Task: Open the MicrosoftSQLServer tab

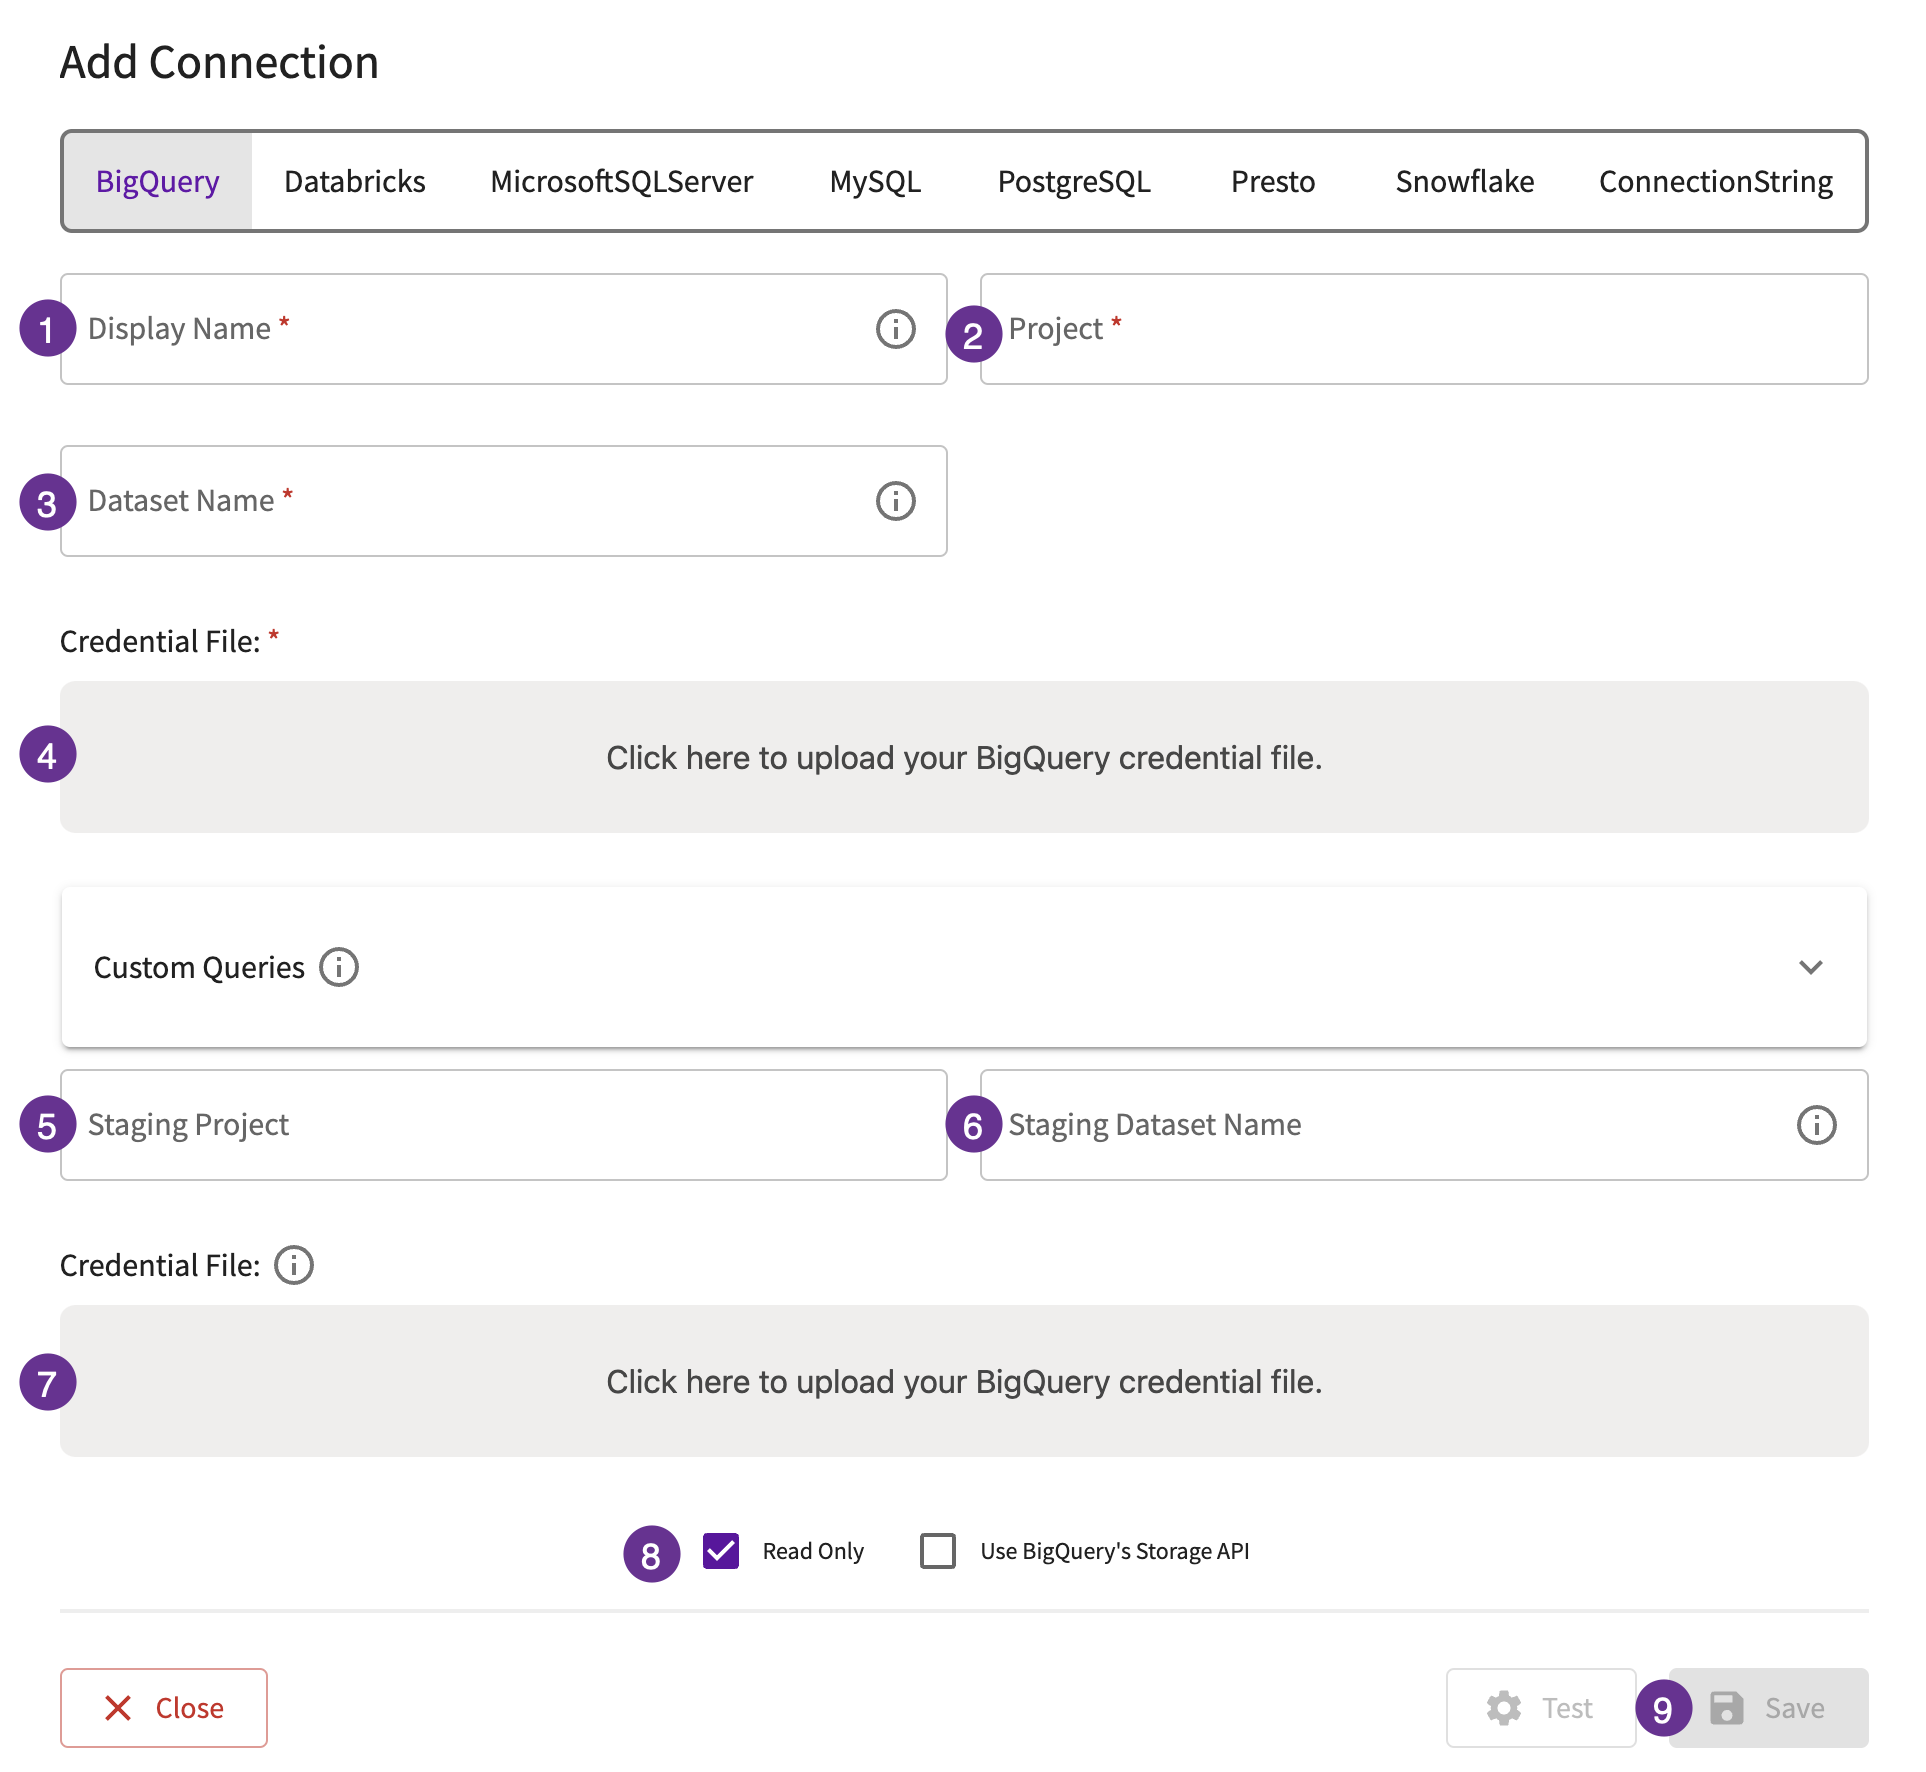Action: (x=622, y=181)
